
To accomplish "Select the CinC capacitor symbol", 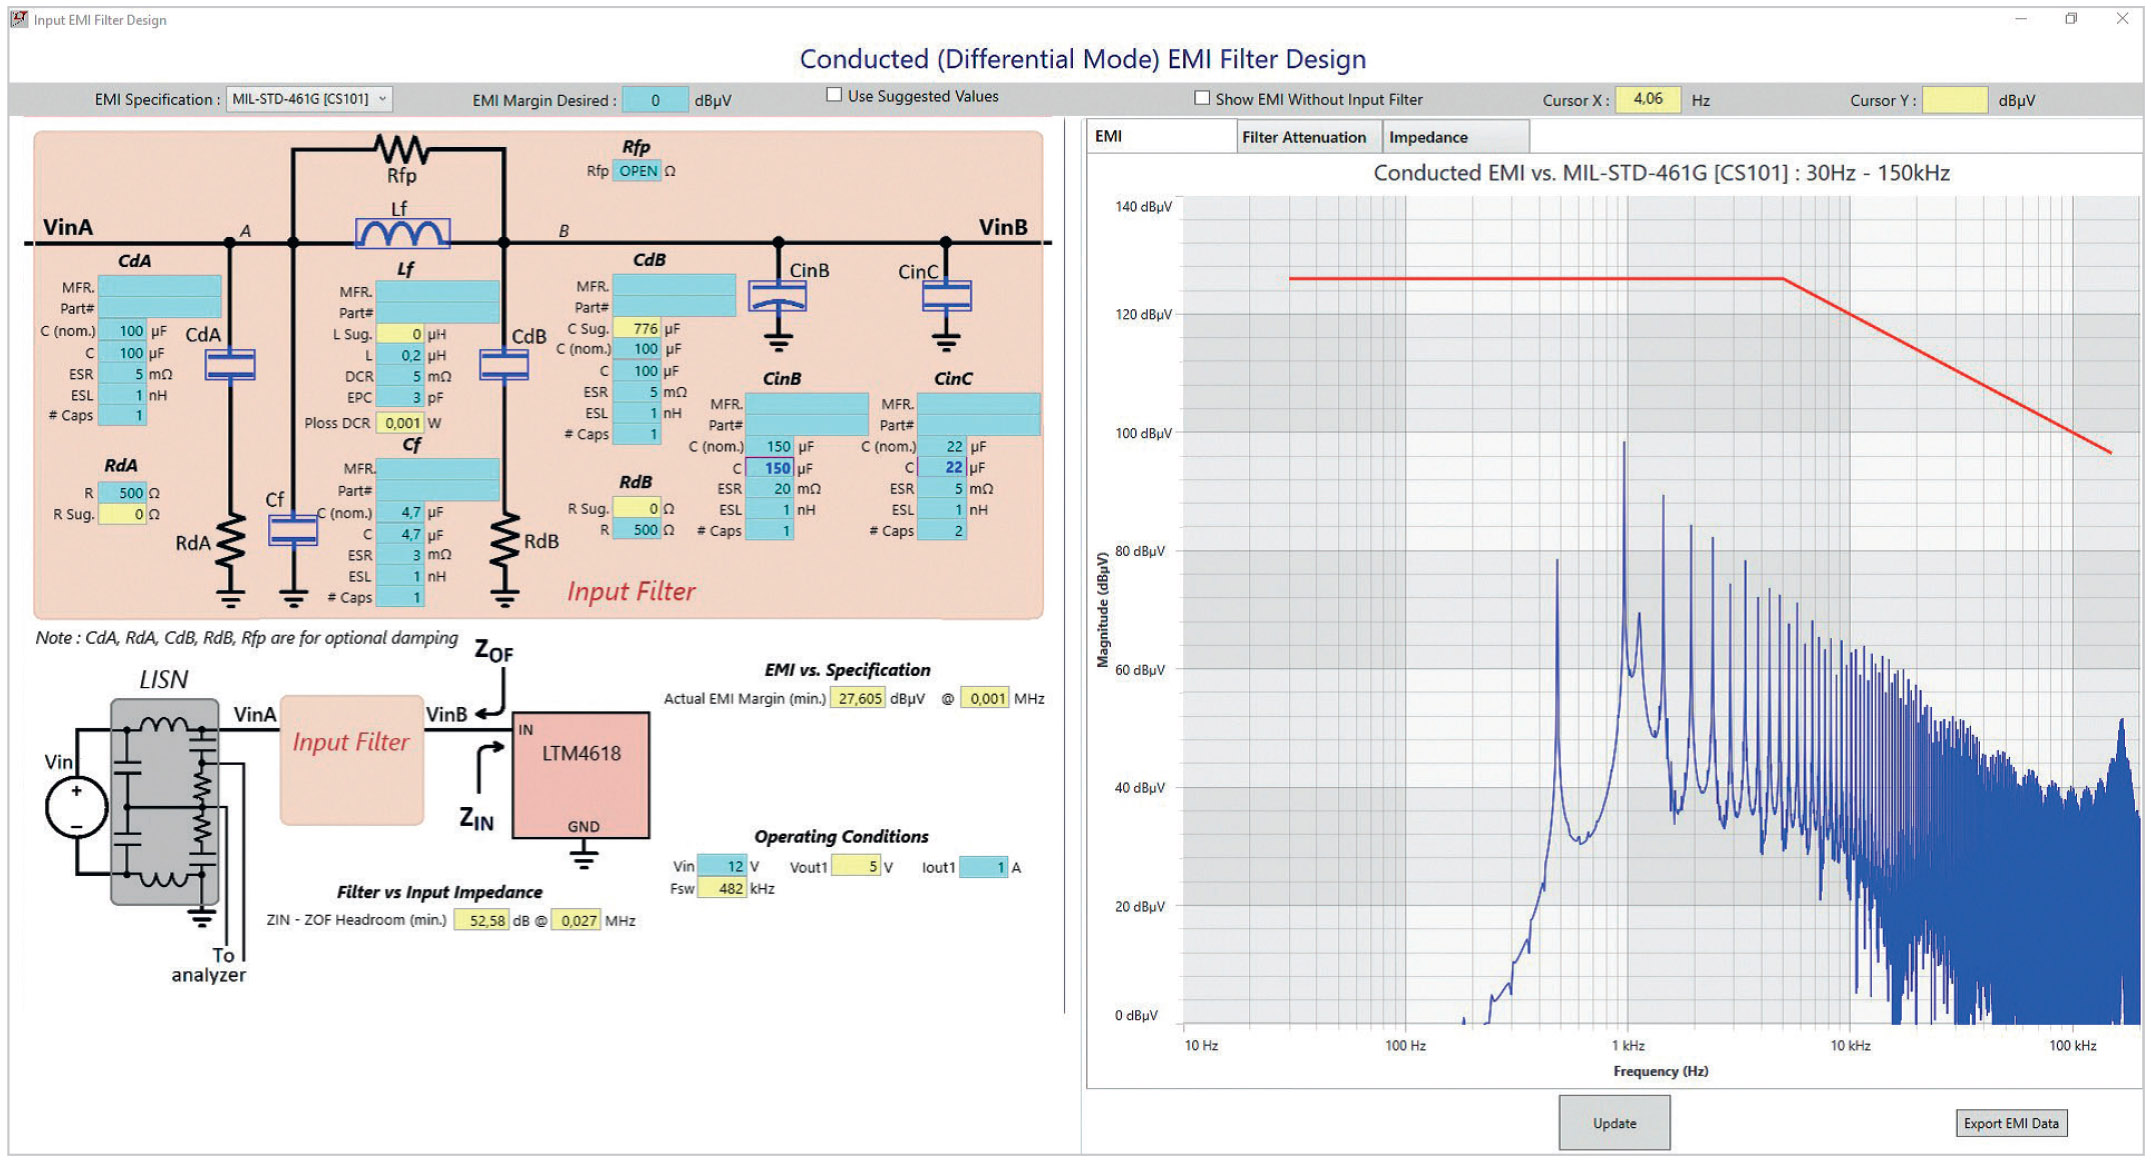I will [x=946, y=296].
